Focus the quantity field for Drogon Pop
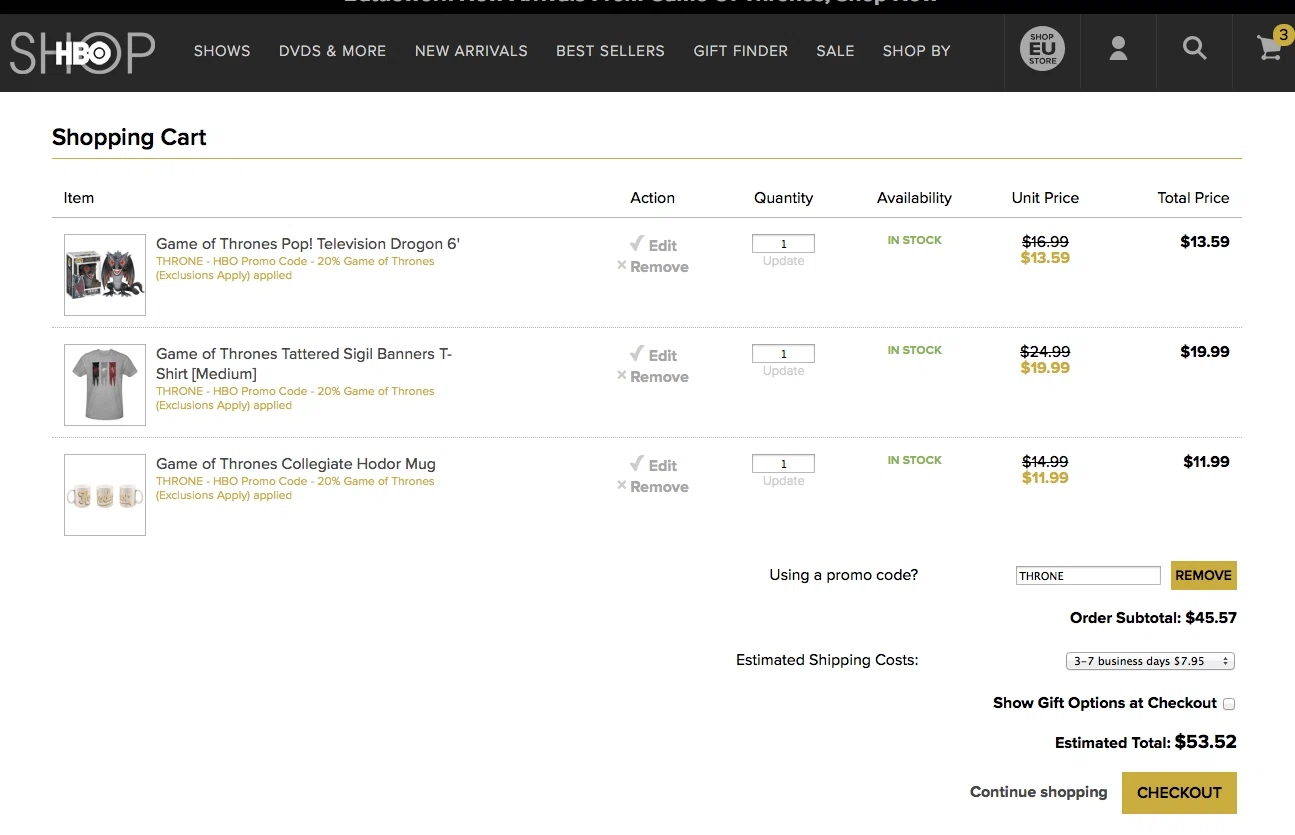The height and width of the screenshot is (835, 1295). tap(783, 243)
